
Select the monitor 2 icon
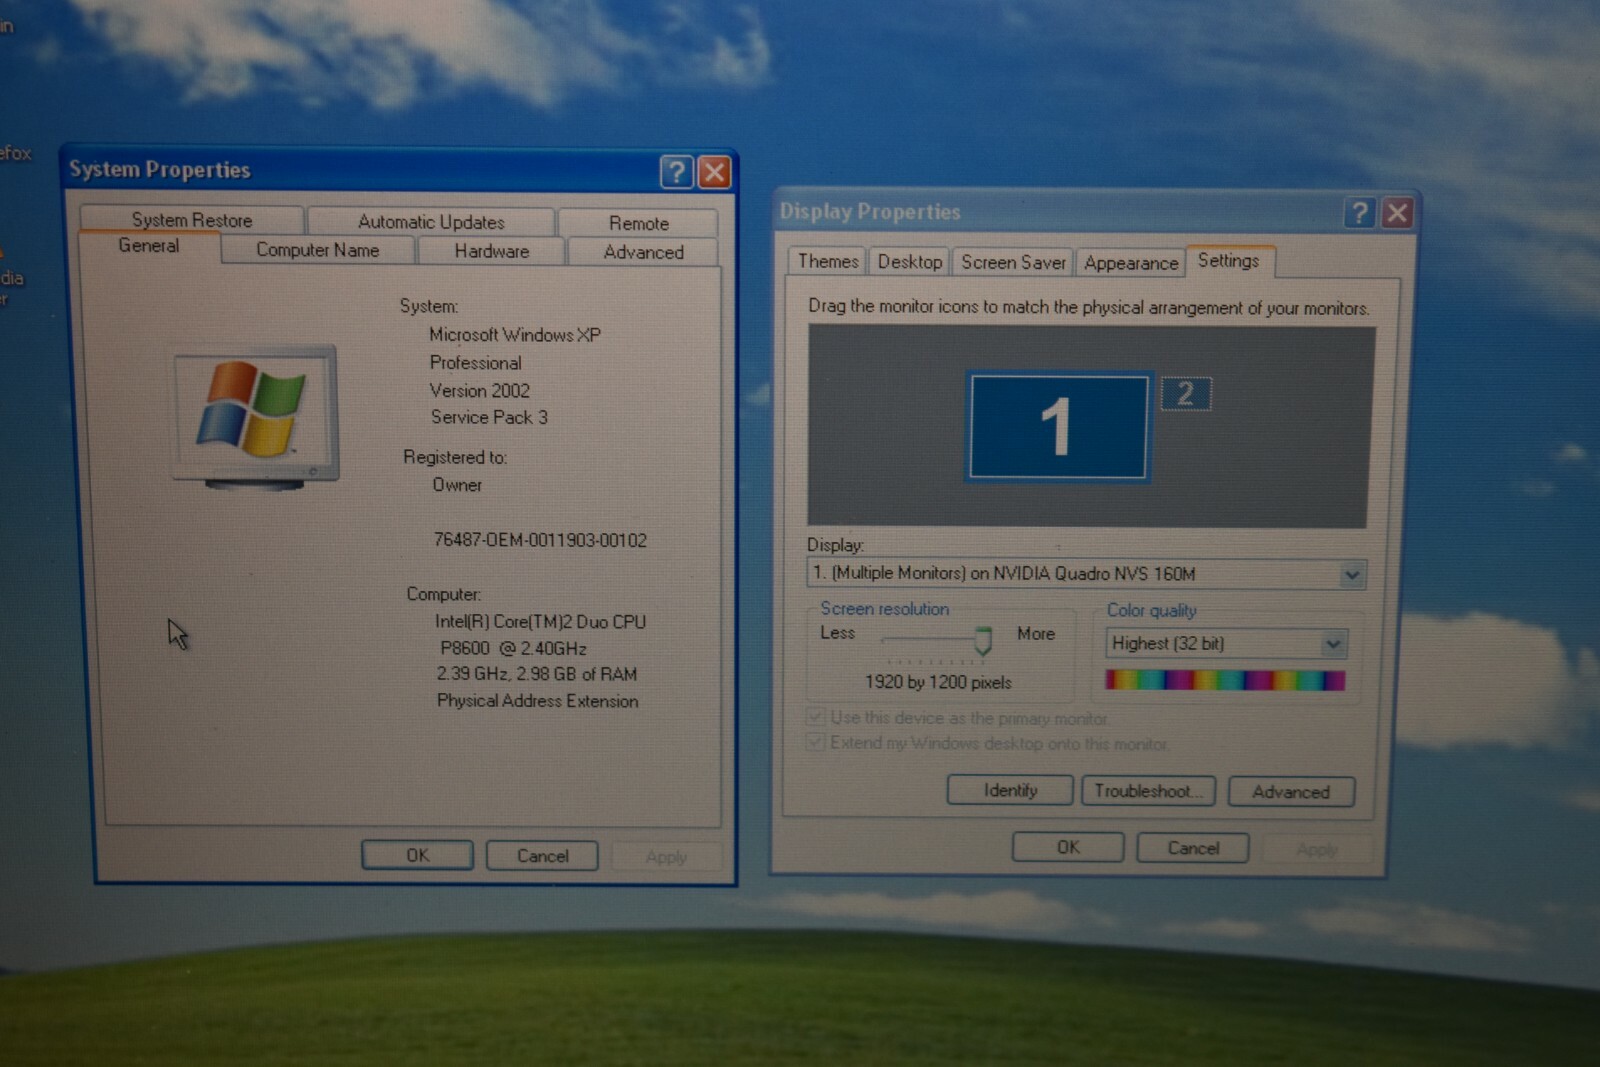[x=1186, y=393]
